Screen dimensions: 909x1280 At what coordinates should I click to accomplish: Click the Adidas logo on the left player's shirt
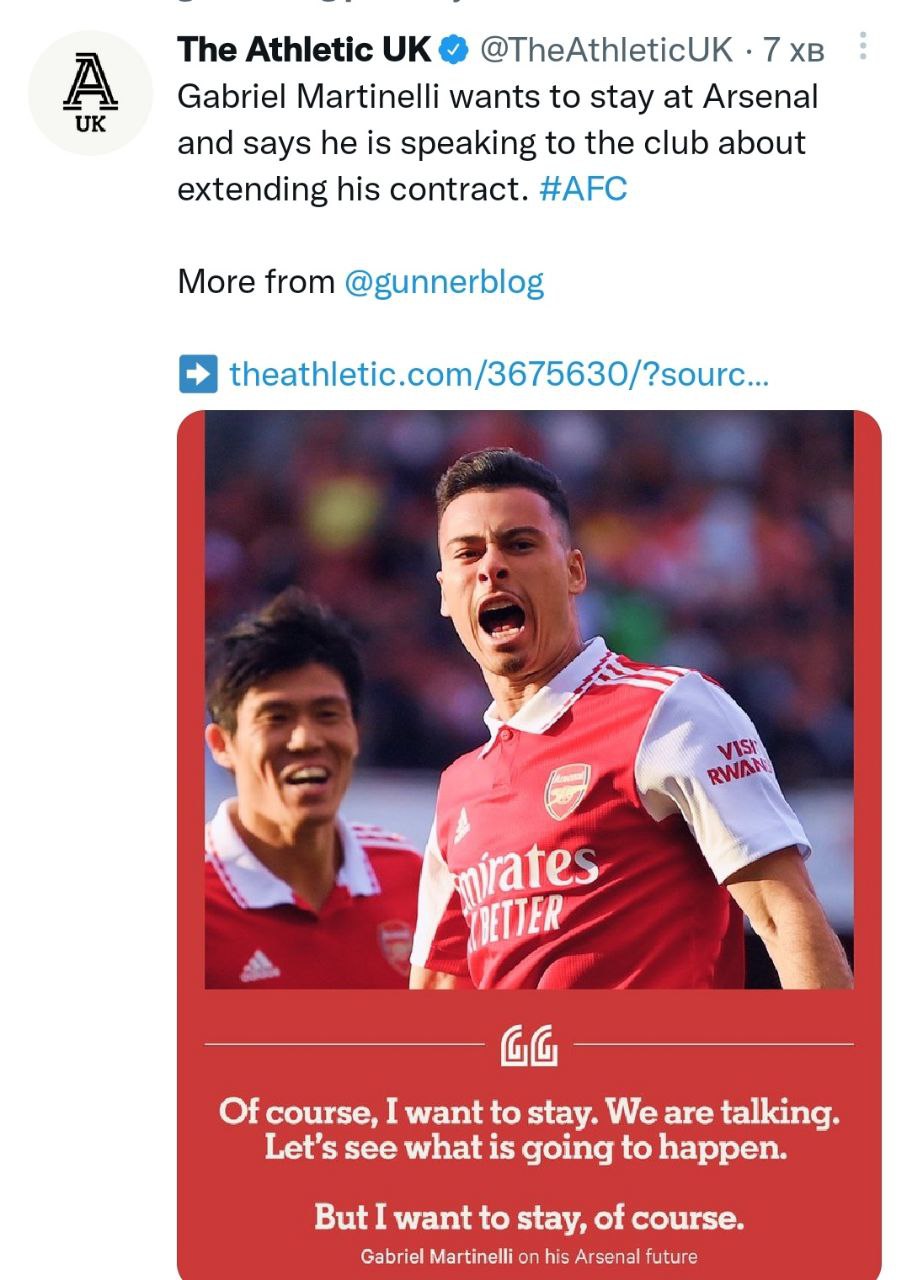point(260,965)
